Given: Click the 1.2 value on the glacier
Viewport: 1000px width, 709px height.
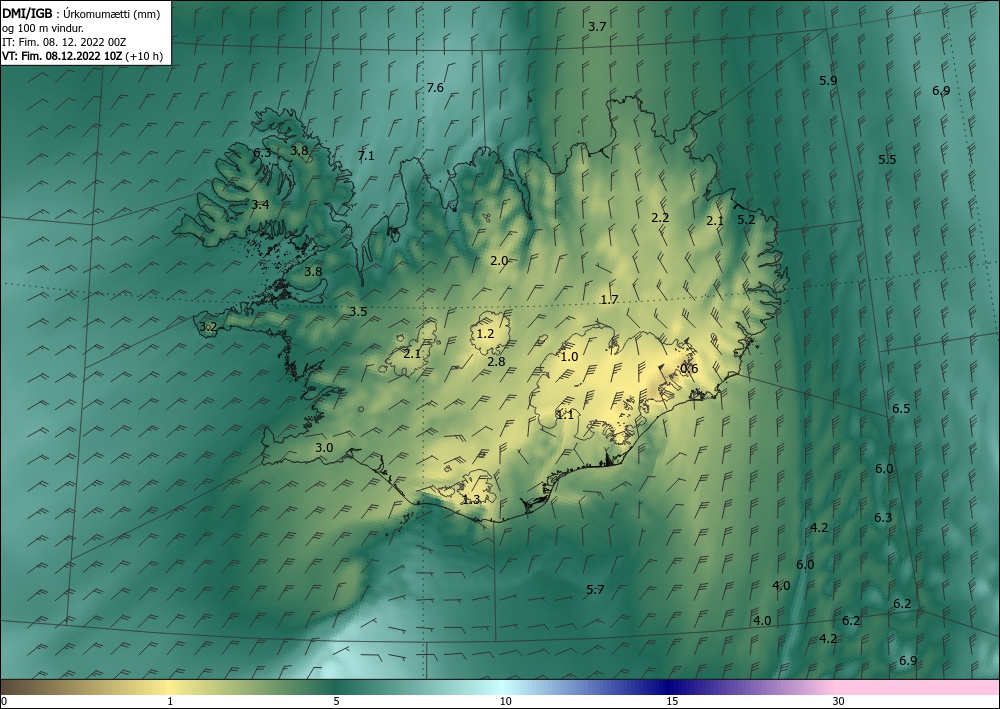Looking at the screenshot, I should point(485,334).
